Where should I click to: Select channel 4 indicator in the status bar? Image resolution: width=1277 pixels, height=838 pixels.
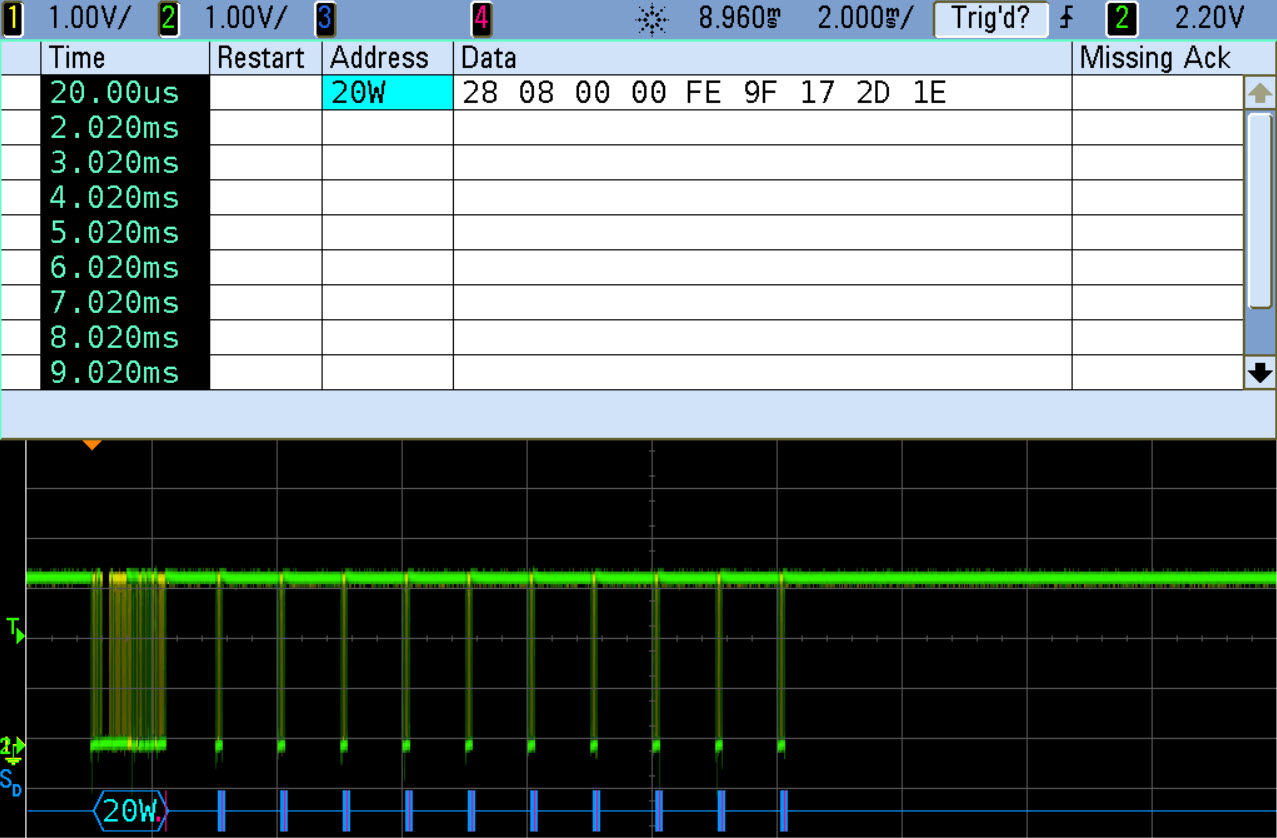(x=481, y=18)
